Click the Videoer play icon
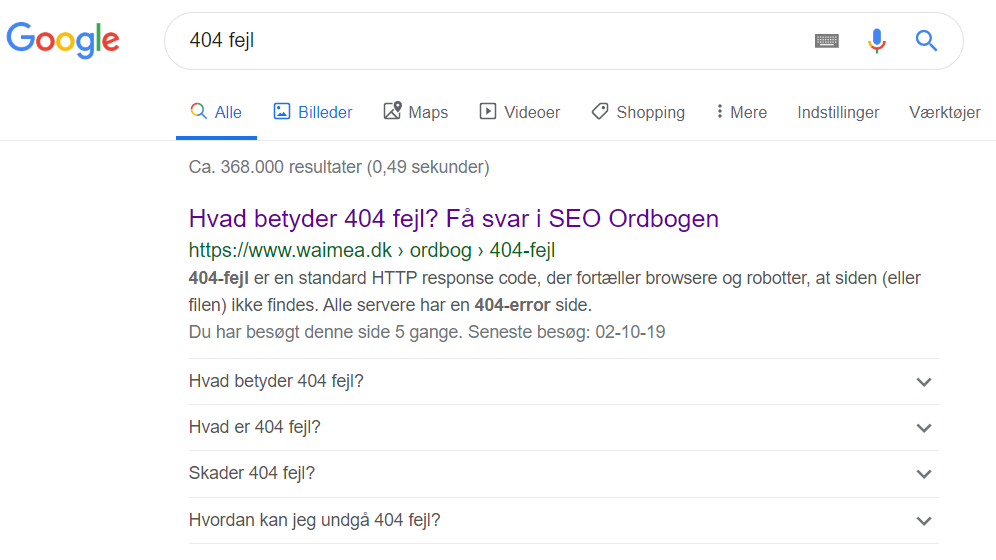 tap(488, 112)
